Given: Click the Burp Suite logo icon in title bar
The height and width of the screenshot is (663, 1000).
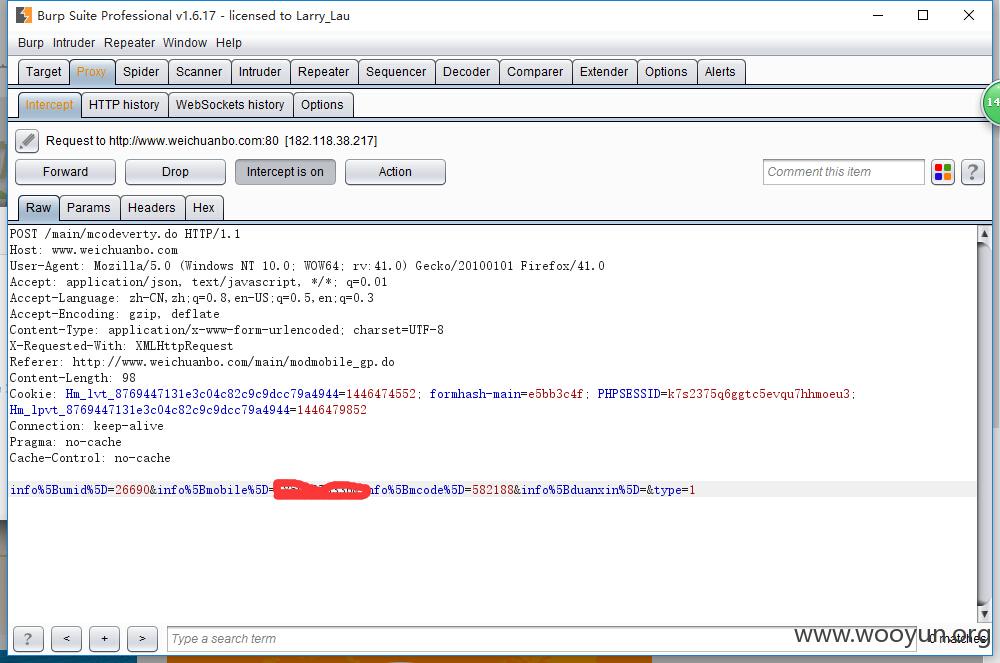Looking at the screenshot, I should click(x=24, y=15).
